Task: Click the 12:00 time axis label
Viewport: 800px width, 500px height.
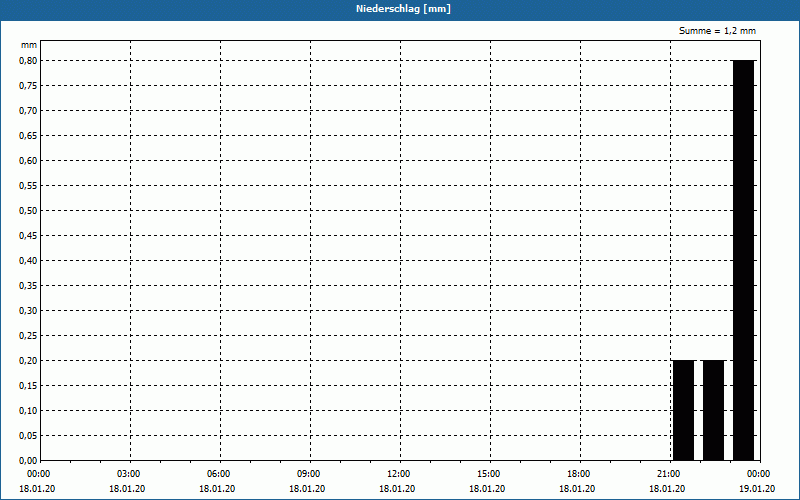Action: [x=398, y=474]
